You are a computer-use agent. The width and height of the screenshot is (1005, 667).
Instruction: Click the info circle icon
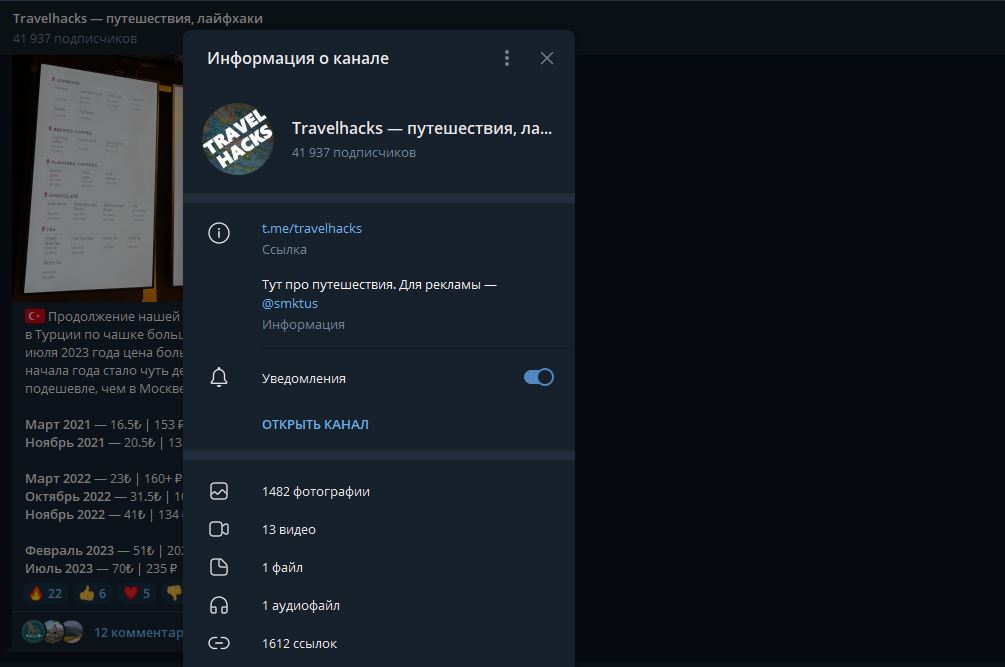click(219, 233)
